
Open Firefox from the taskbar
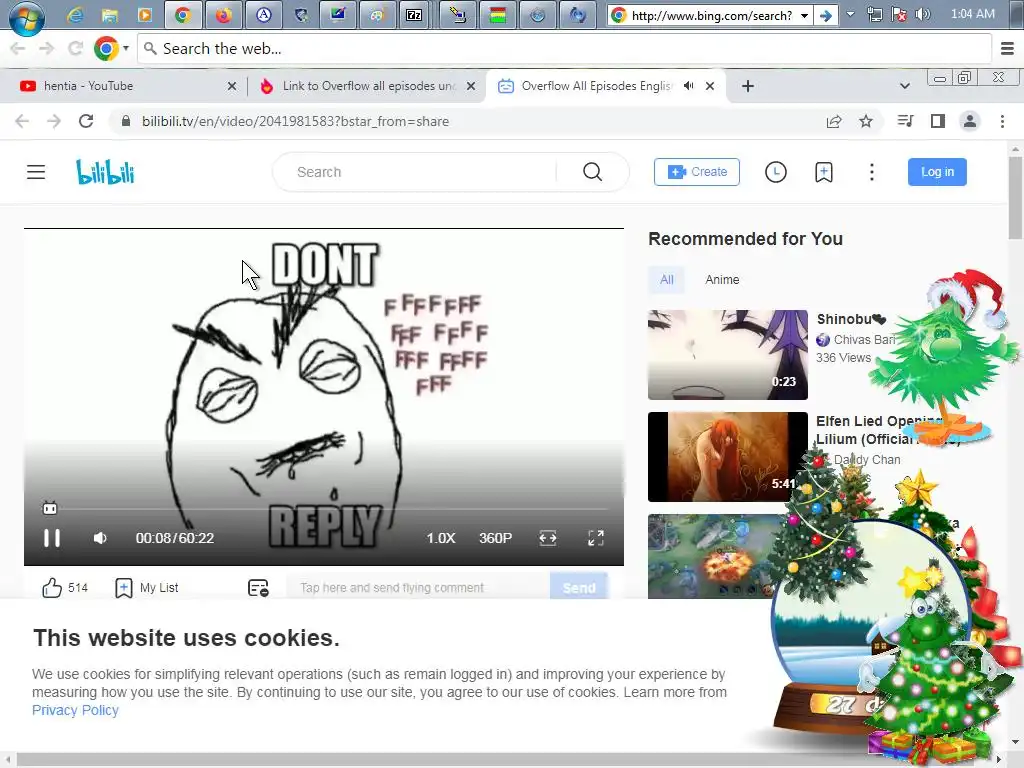223,15
